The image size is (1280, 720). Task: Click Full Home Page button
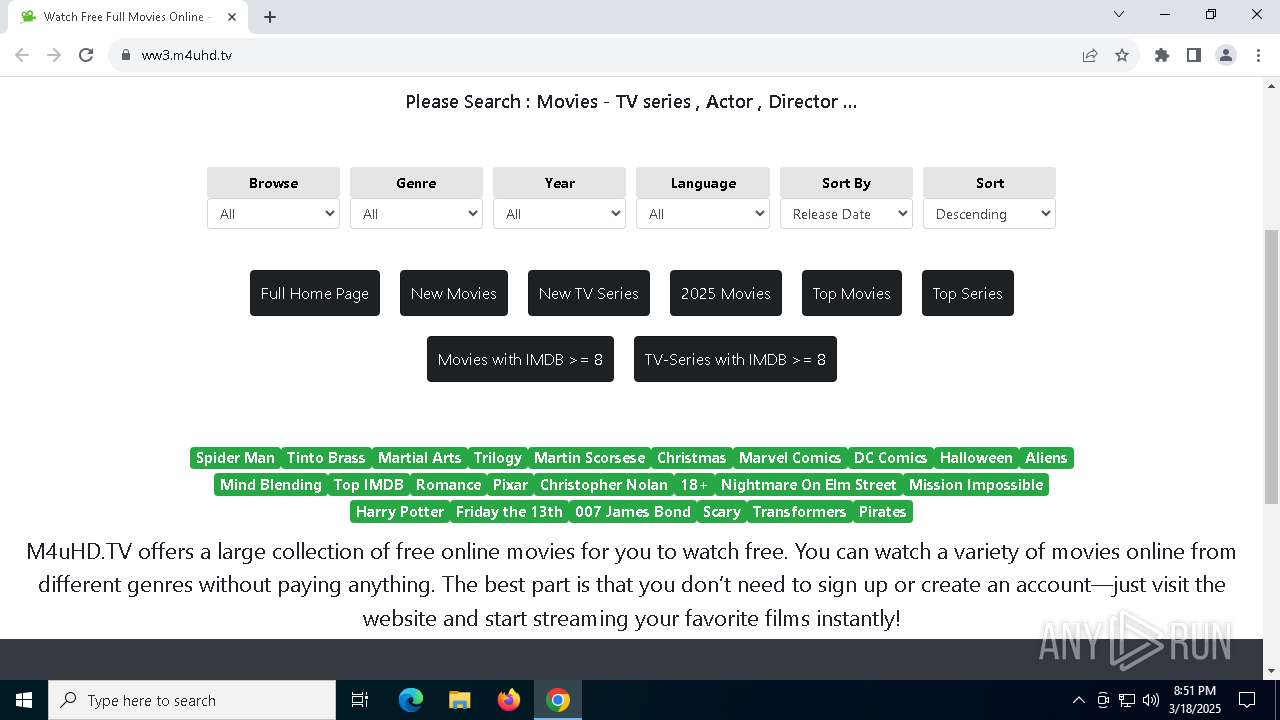[x=315, y=293]
